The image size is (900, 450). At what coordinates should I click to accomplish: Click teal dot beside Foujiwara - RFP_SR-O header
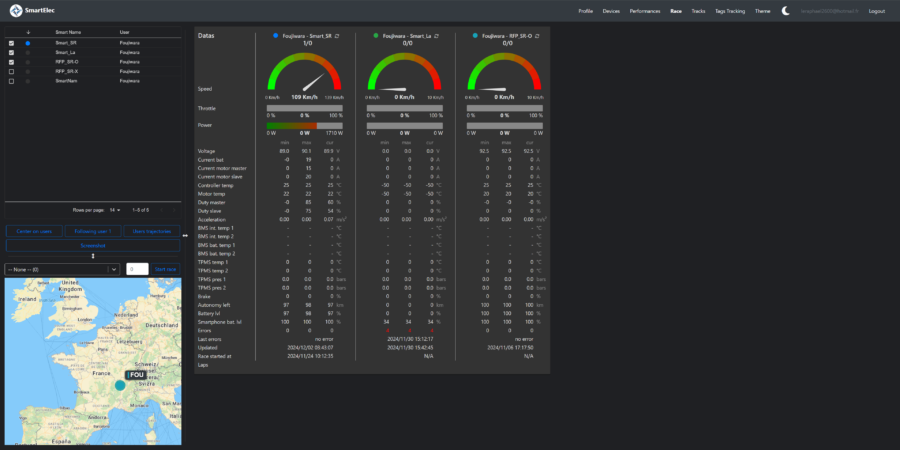tap(475, 36)
